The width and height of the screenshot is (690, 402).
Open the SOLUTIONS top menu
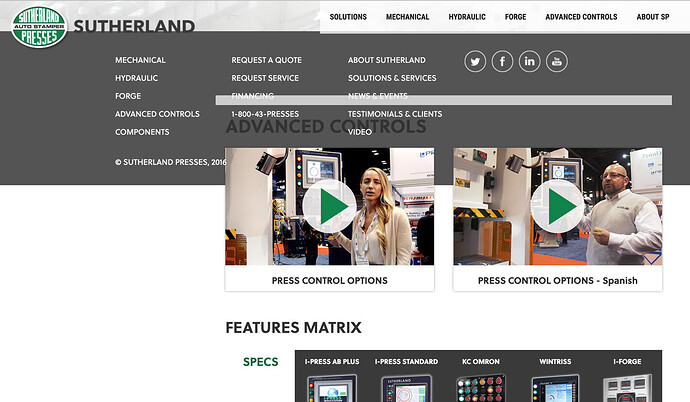point(348,17)
